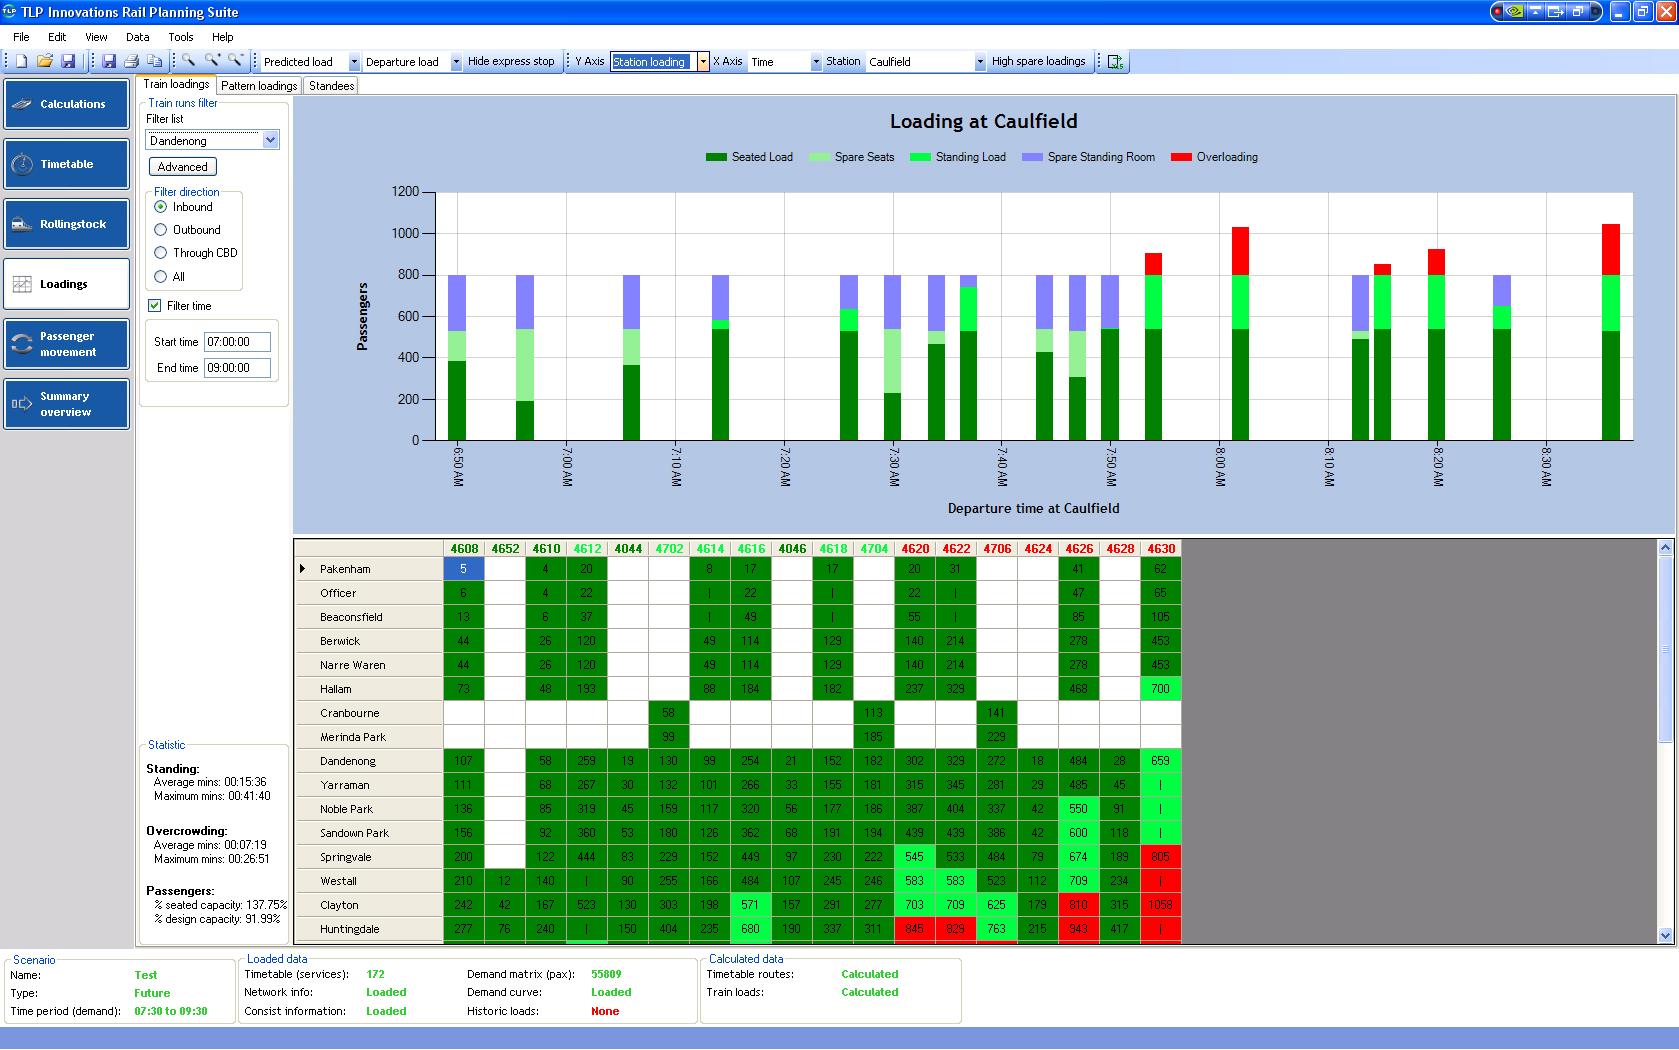Click the Export to Excel icon
Viewport: 1679px width, 1050px height.
pyautogui.click(x=1116, y=62)
